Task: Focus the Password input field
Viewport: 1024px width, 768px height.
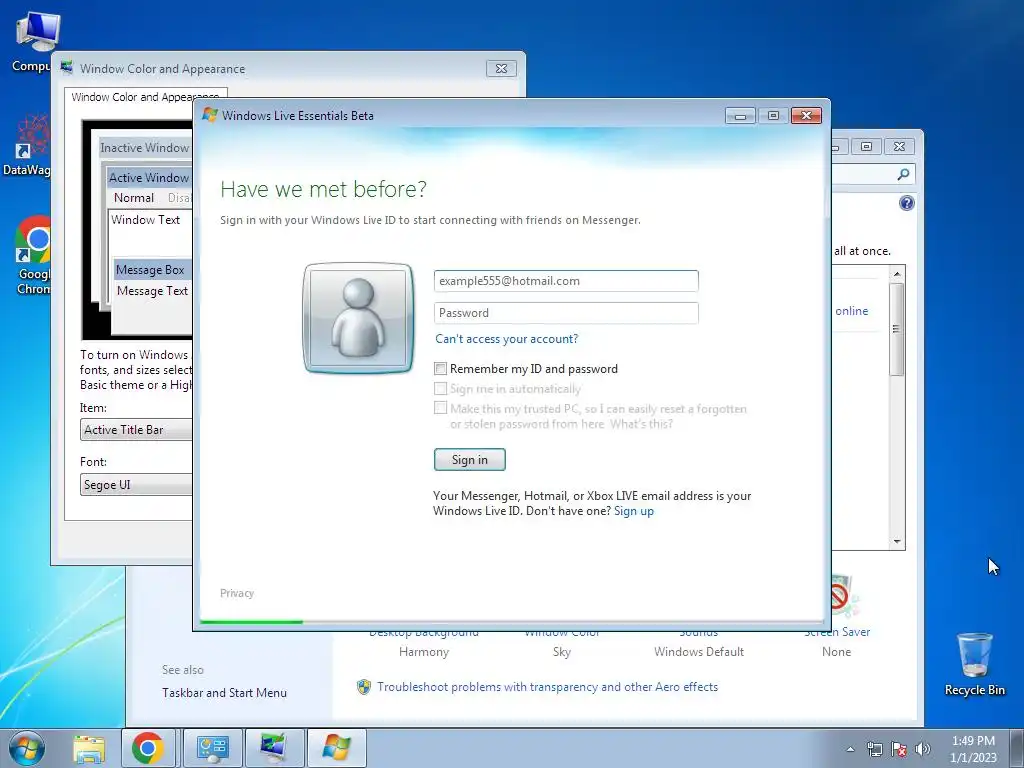Action: click(x=566, y=313)
